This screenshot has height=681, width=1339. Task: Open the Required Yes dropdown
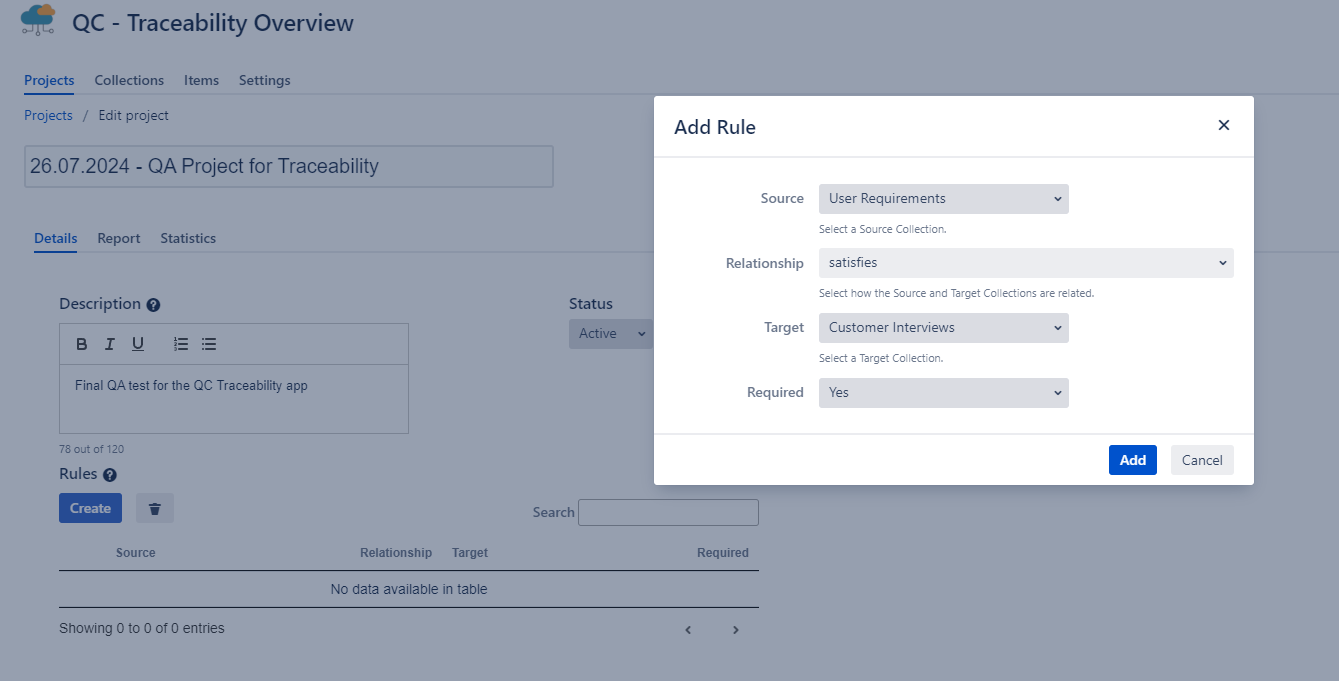[x=943, y=393]
